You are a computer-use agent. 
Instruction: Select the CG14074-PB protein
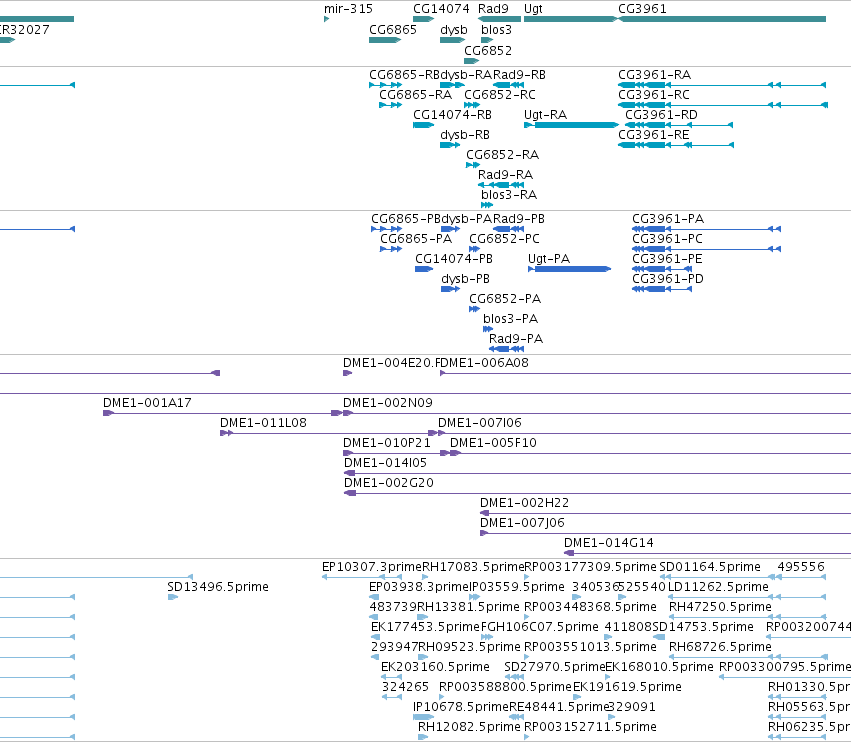(454, 258)
